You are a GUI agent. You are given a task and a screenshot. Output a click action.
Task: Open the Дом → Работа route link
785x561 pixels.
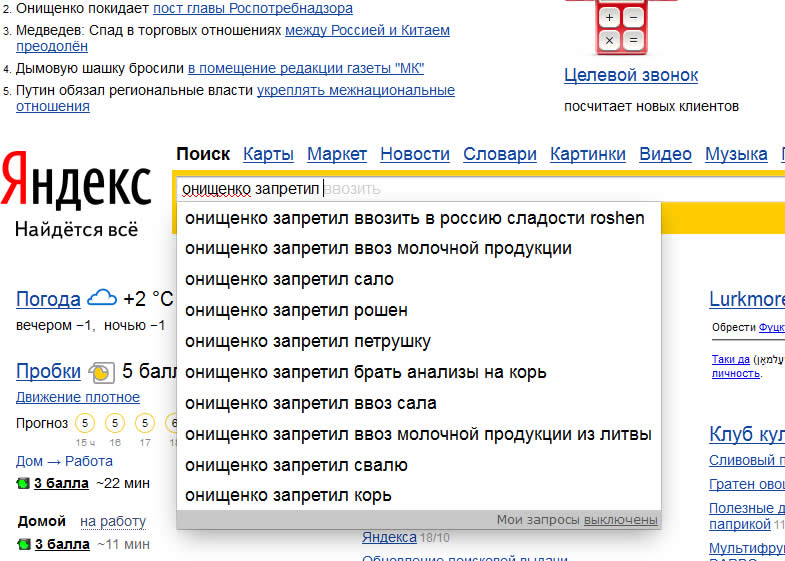click(x=64, y=461)
